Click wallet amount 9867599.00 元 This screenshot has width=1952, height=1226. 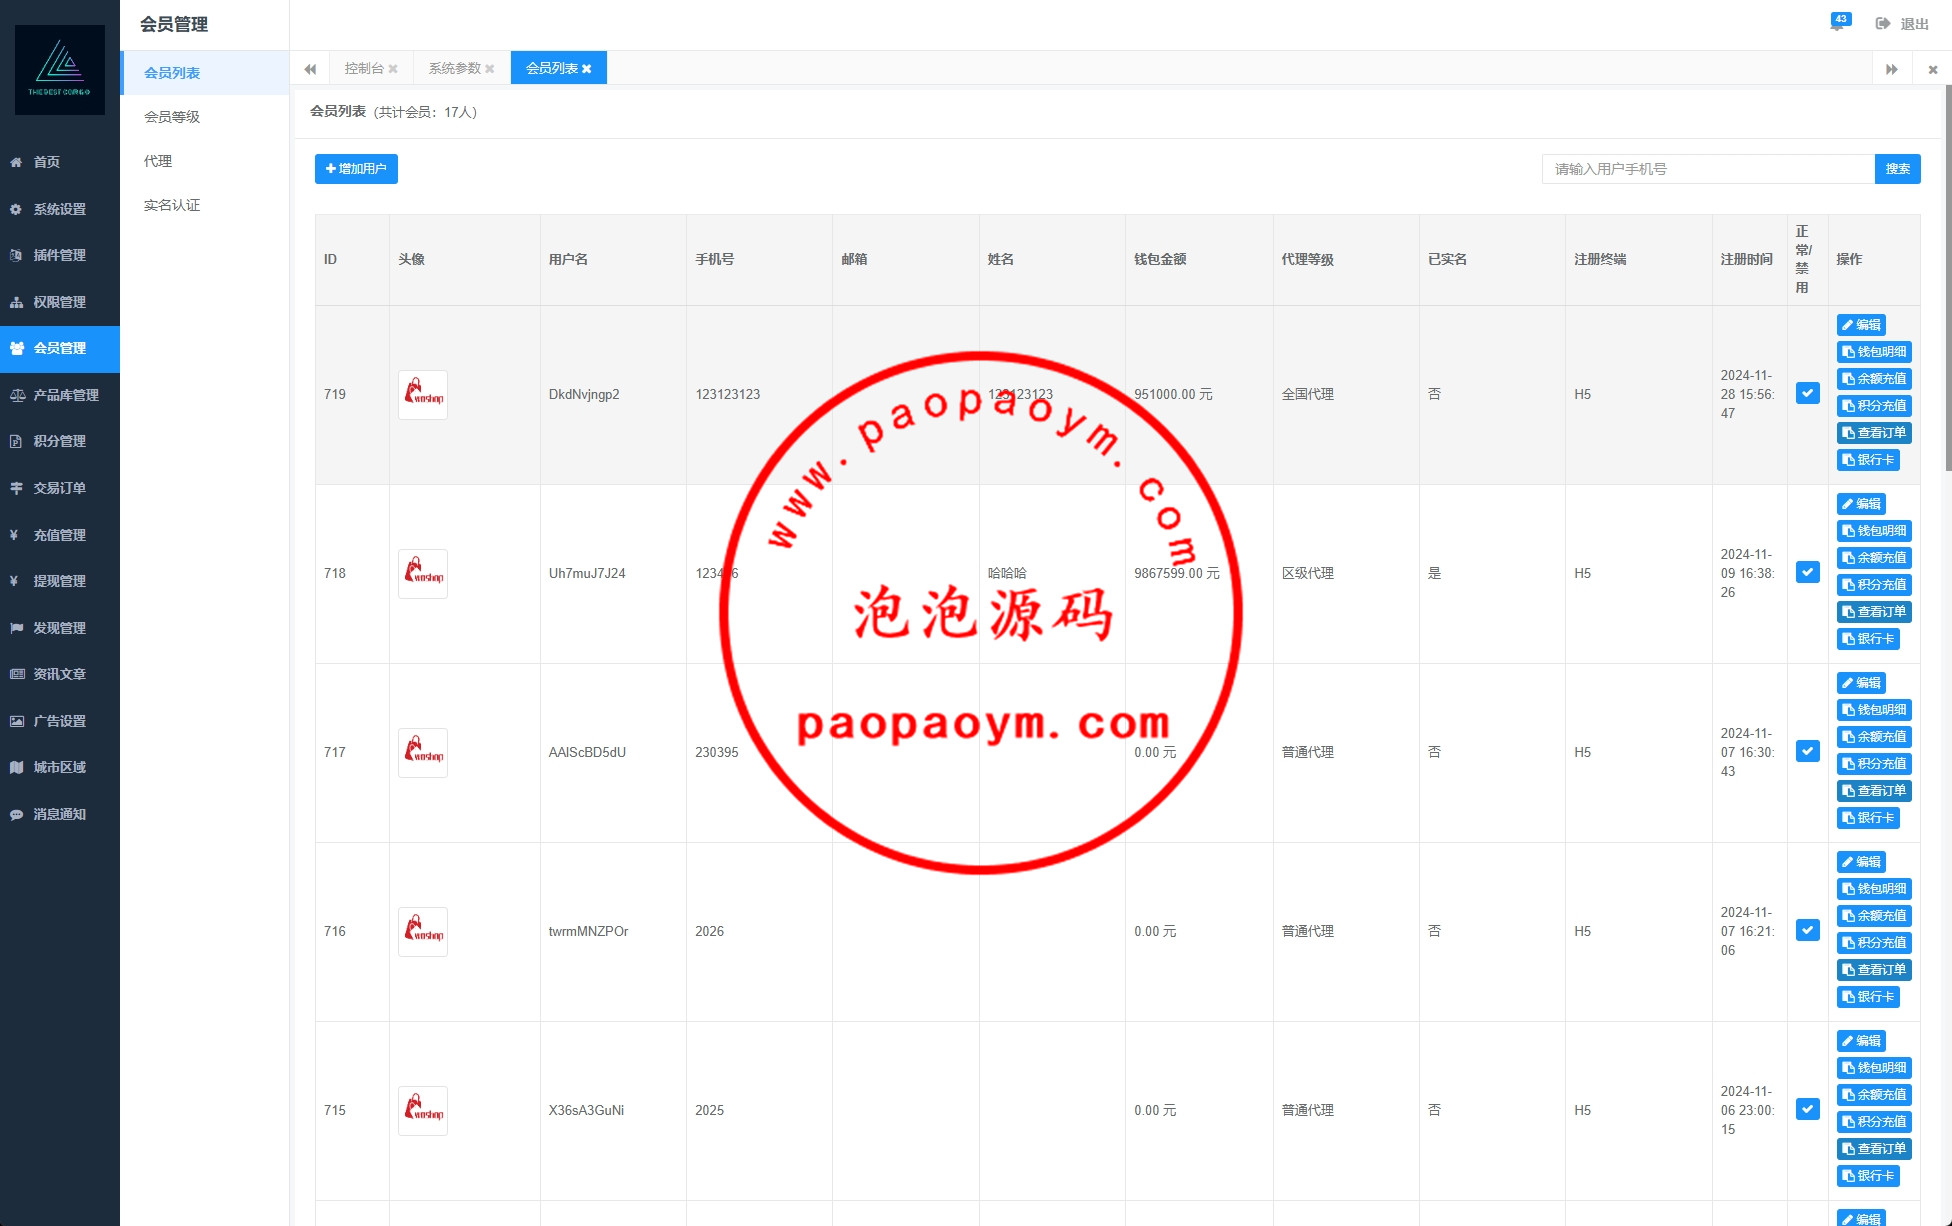point(1177,574)
